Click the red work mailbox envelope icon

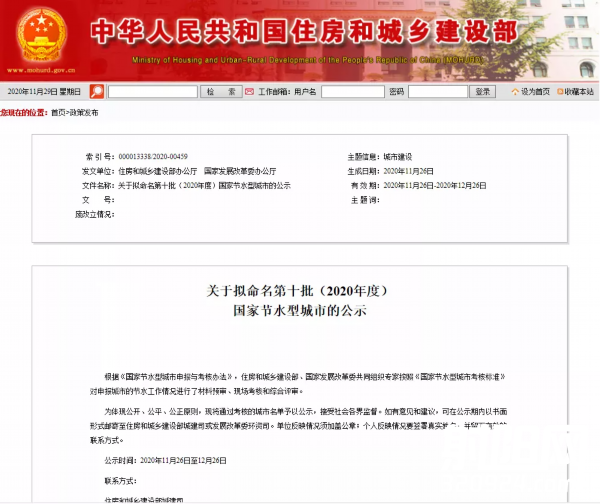point(249,91)
